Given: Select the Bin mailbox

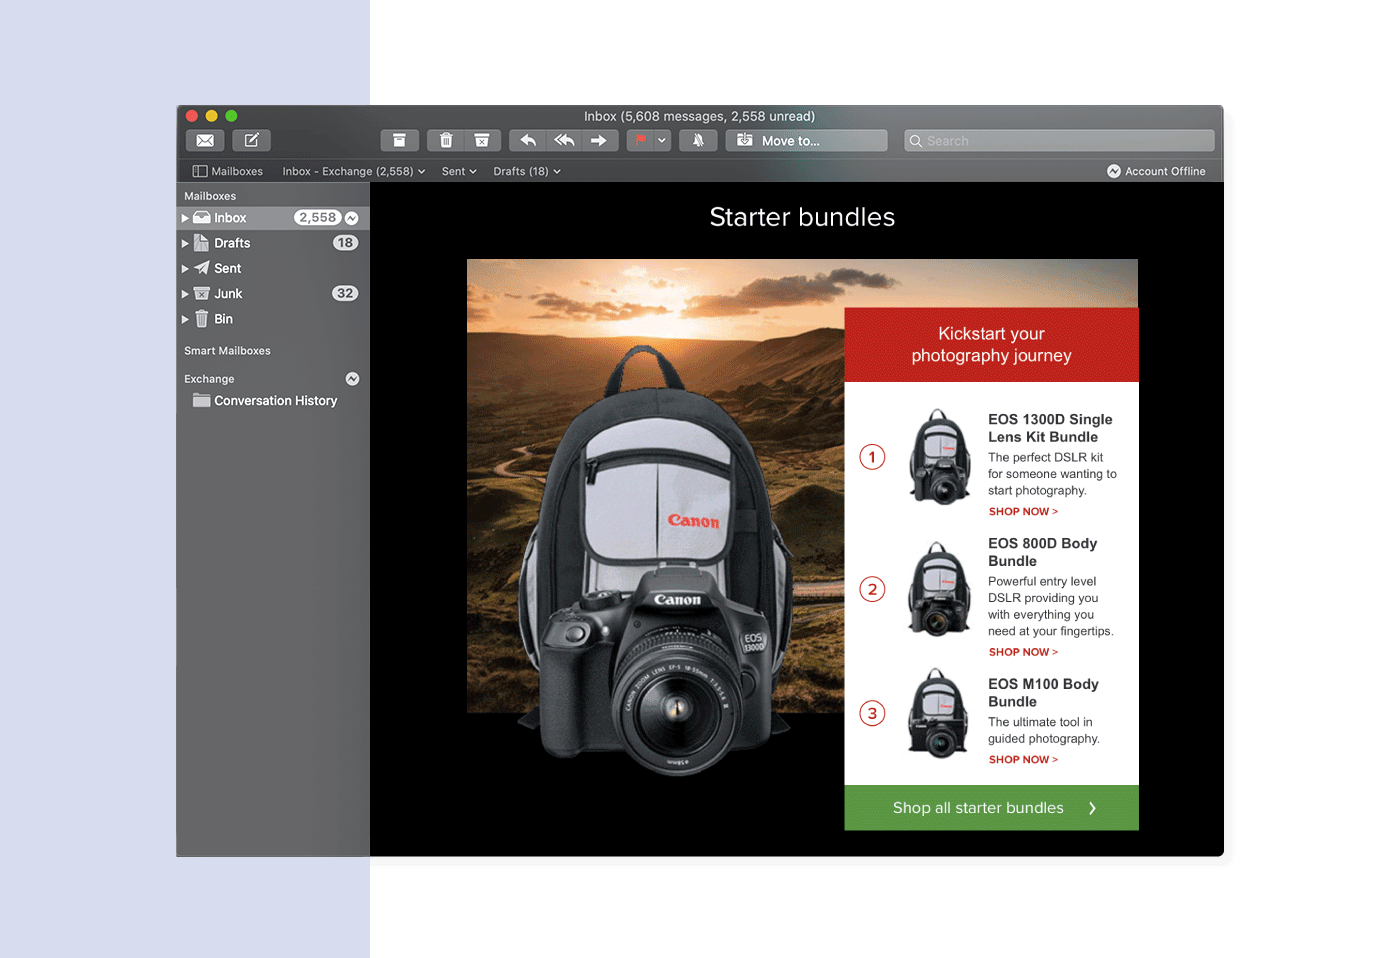Looking at the screenshot, I should (273, 319).
